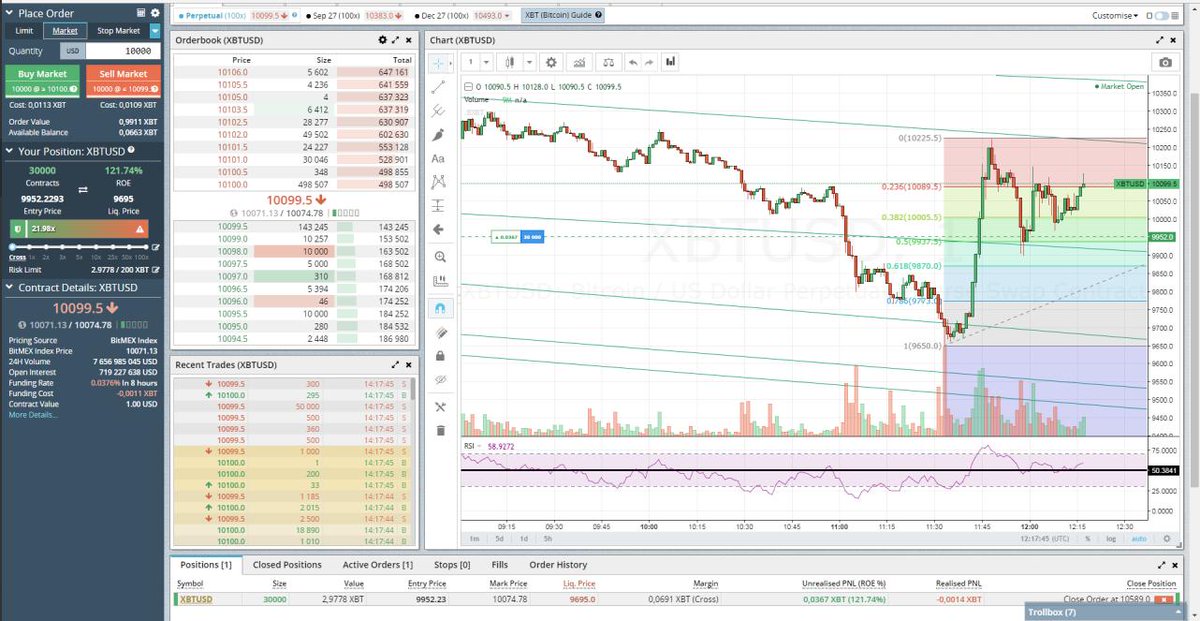Click the More Details... link
1200x621 pixels.
coord(33,414)
